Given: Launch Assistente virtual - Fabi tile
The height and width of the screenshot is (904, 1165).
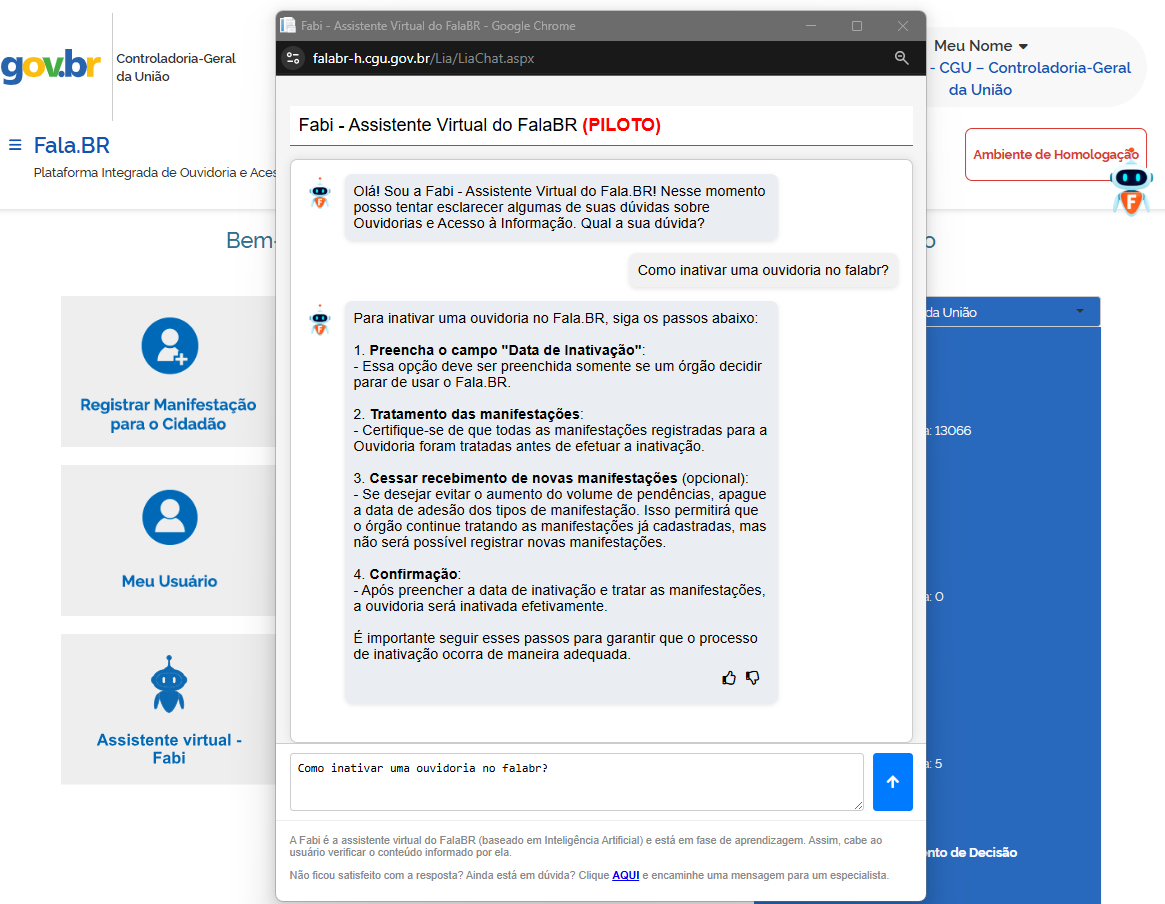Looking at the screenshot, I should 168,708.
